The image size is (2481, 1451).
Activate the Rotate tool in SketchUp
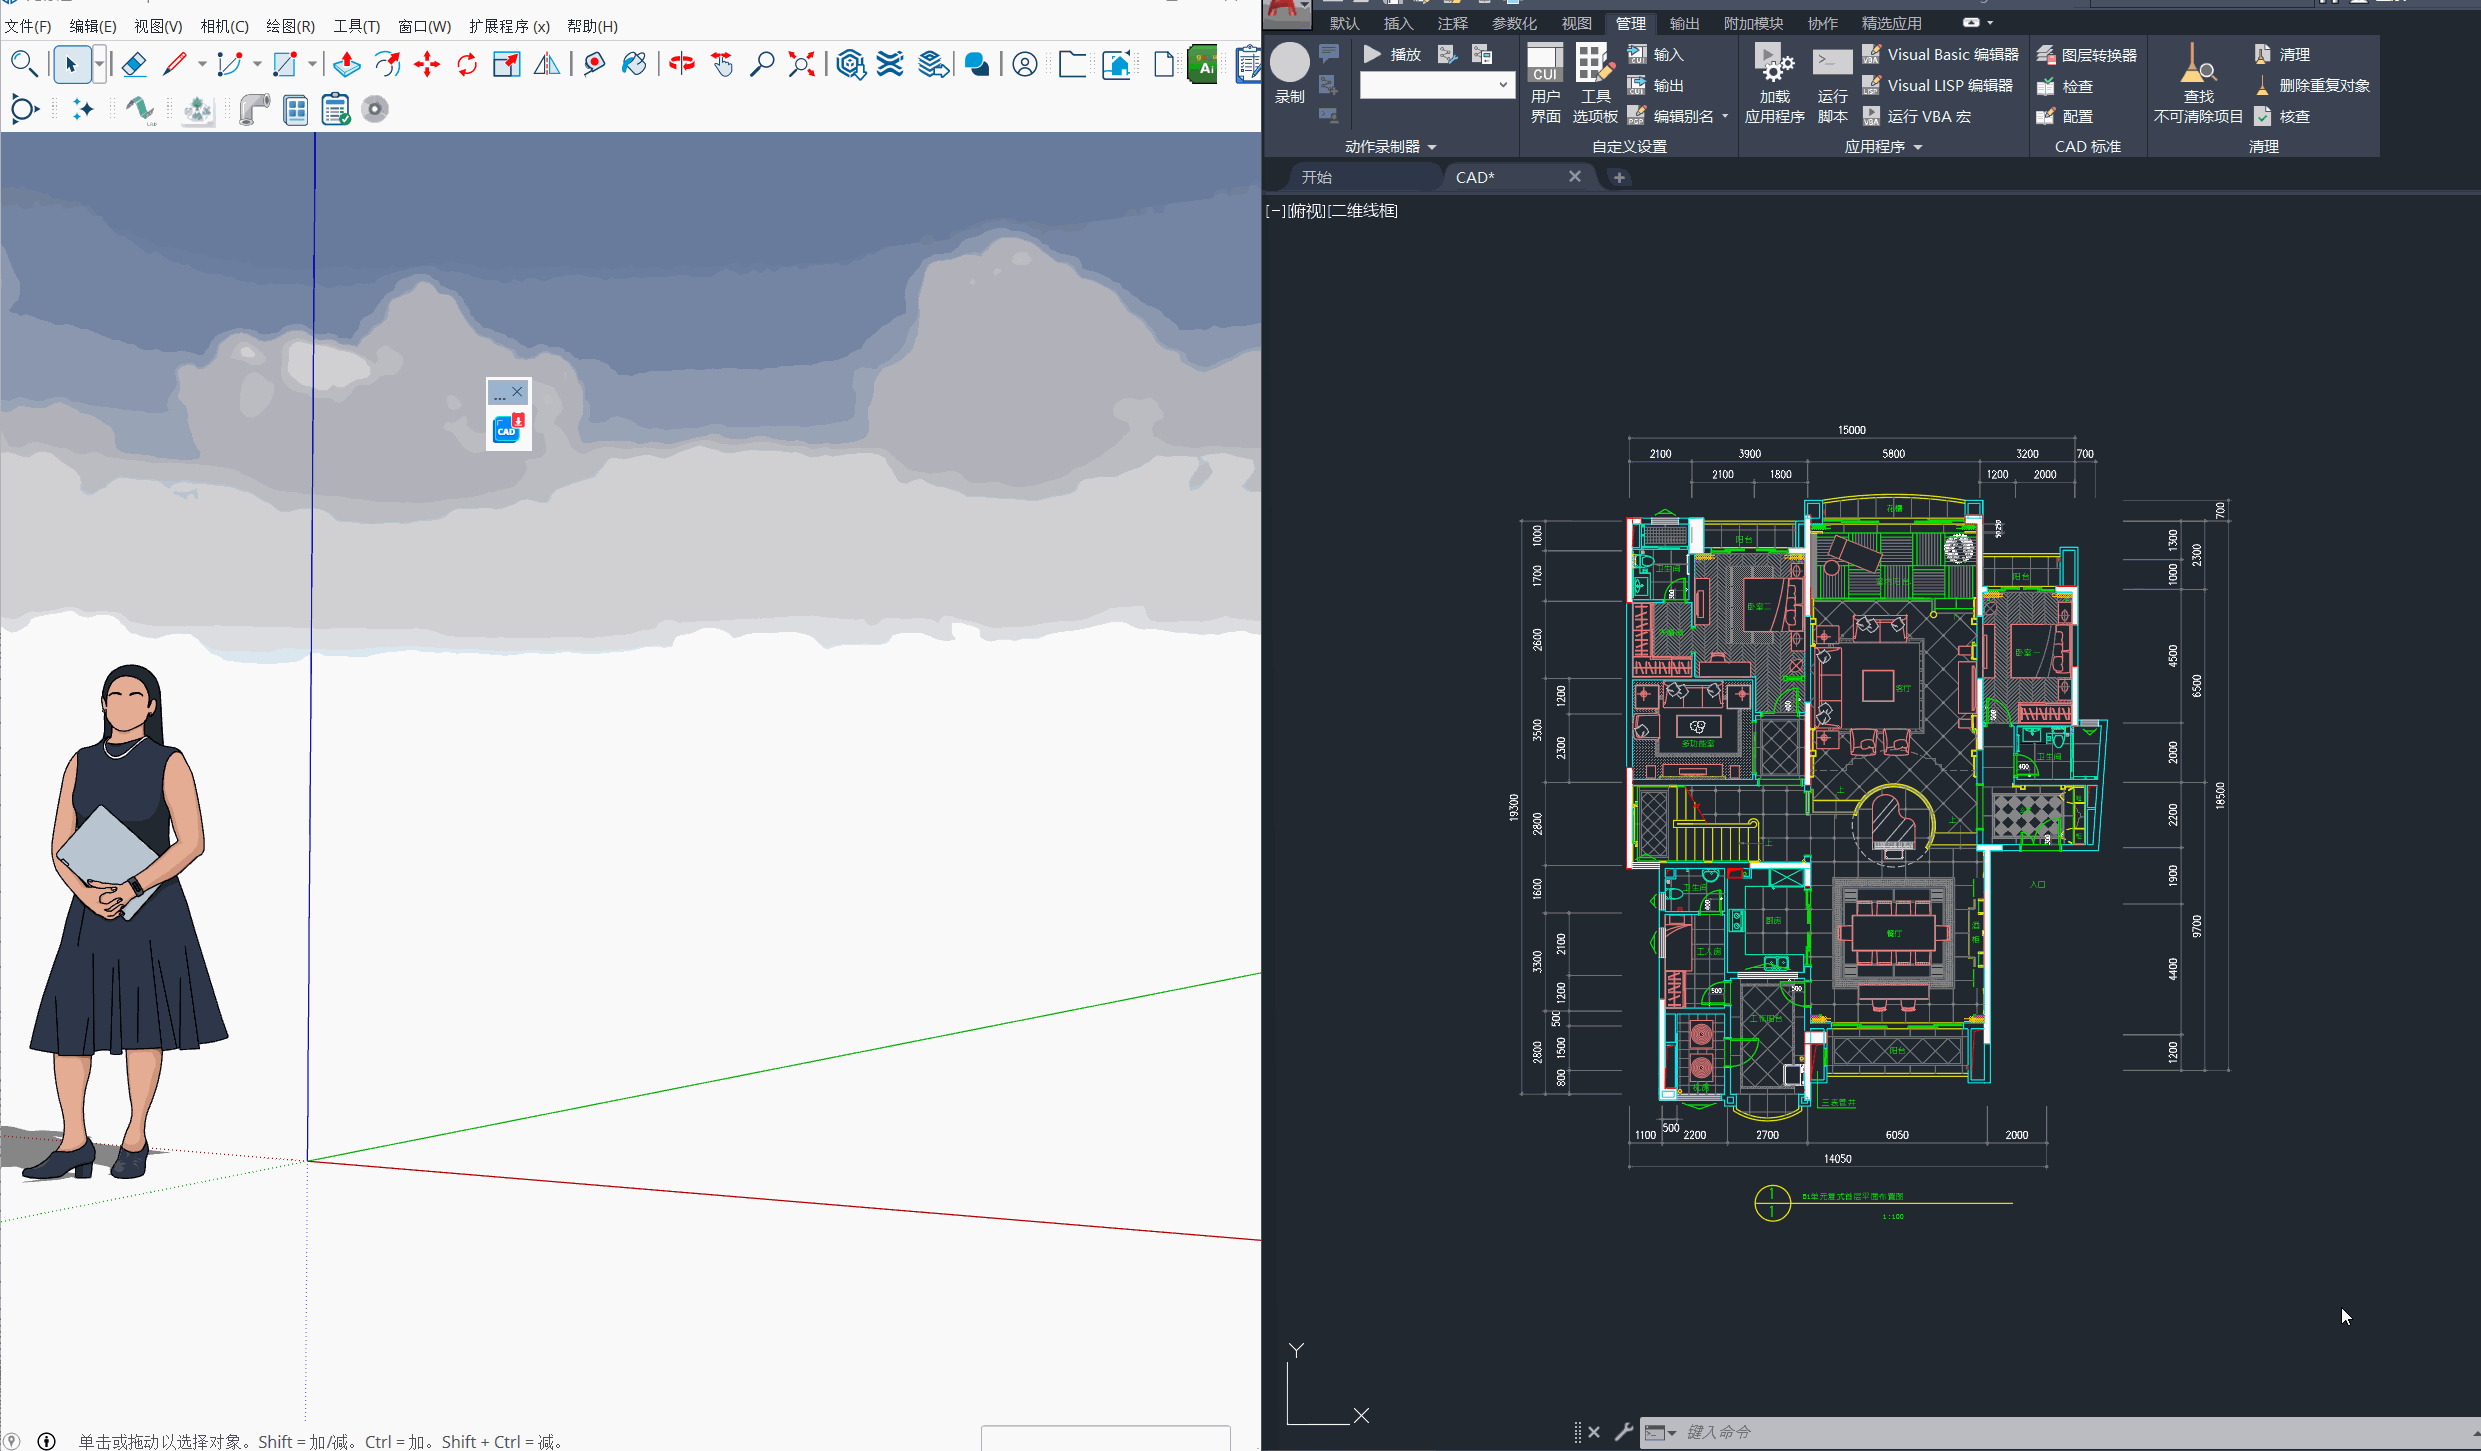pos(467,65)
